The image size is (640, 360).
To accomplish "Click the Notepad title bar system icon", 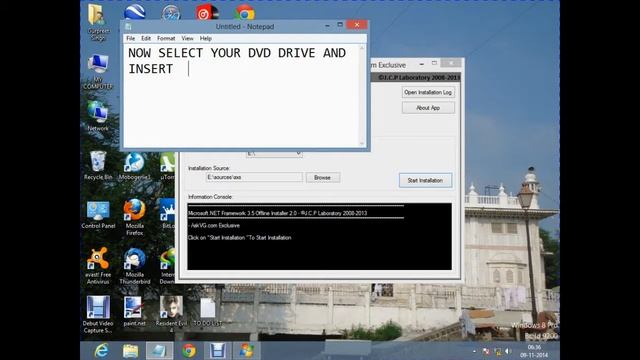I will click(x=128, y=27).
